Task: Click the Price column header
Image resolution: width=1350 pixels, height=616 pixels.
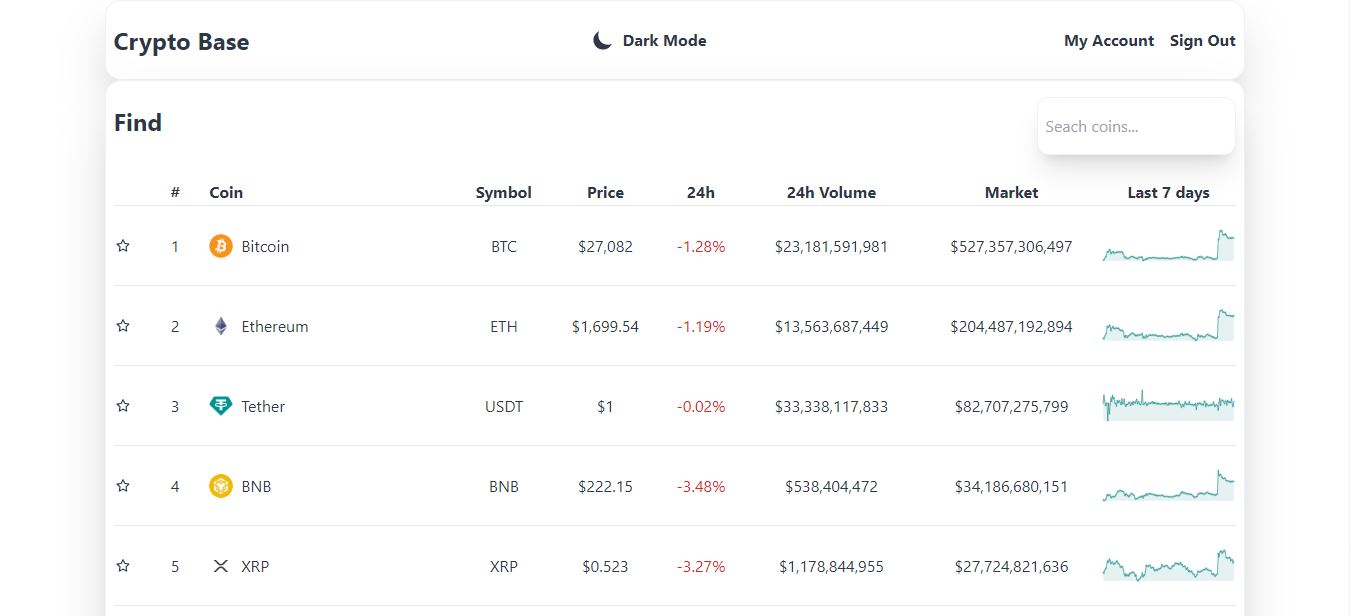Action: point(605,192)
